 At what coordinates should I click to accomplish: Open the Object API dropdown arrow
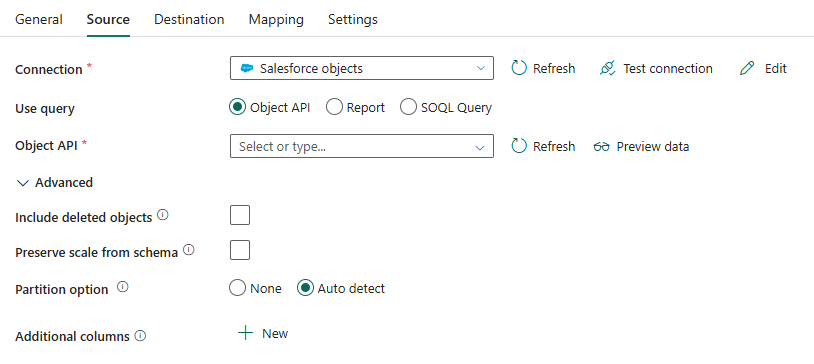[480, 147]
